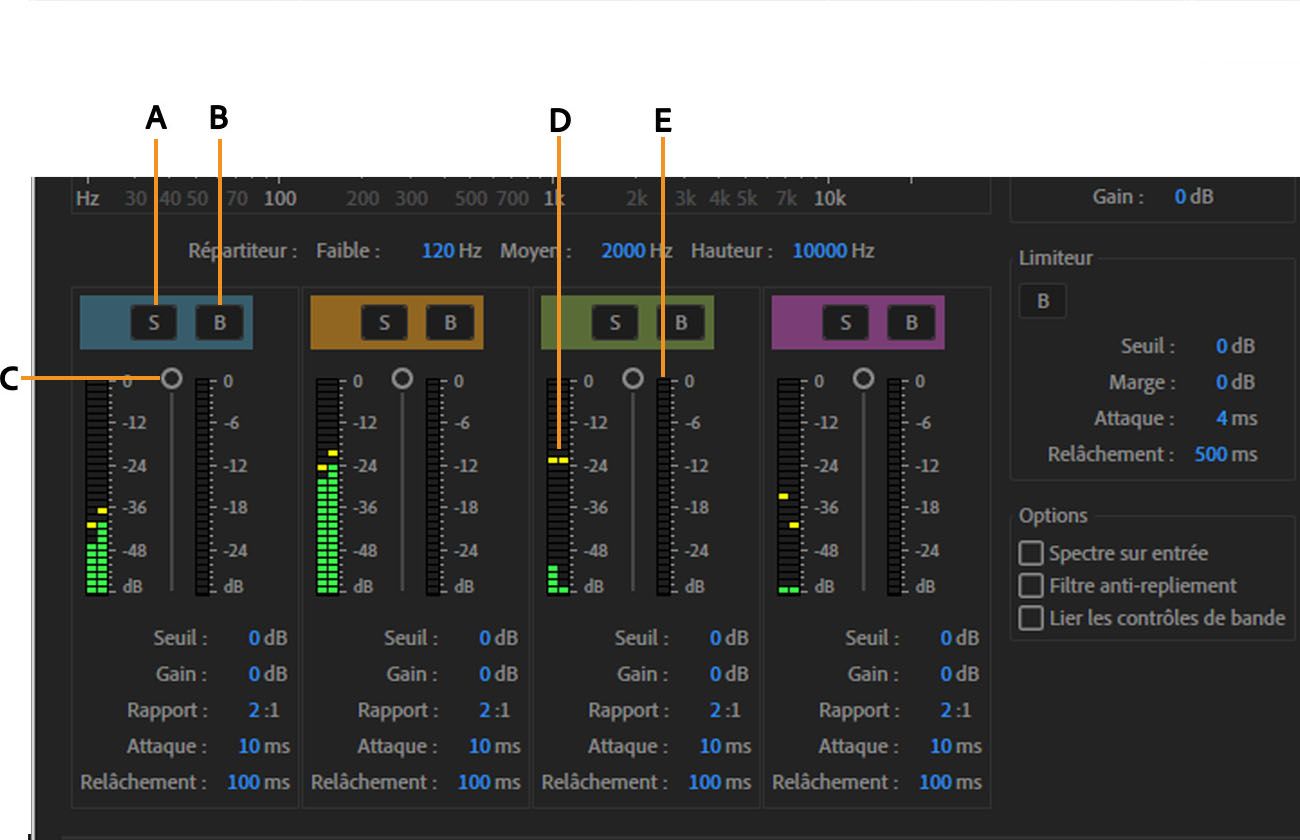Click green band Rapport 2:1 value
This screenshot has width=1300, height=840.
click(725, 710)
